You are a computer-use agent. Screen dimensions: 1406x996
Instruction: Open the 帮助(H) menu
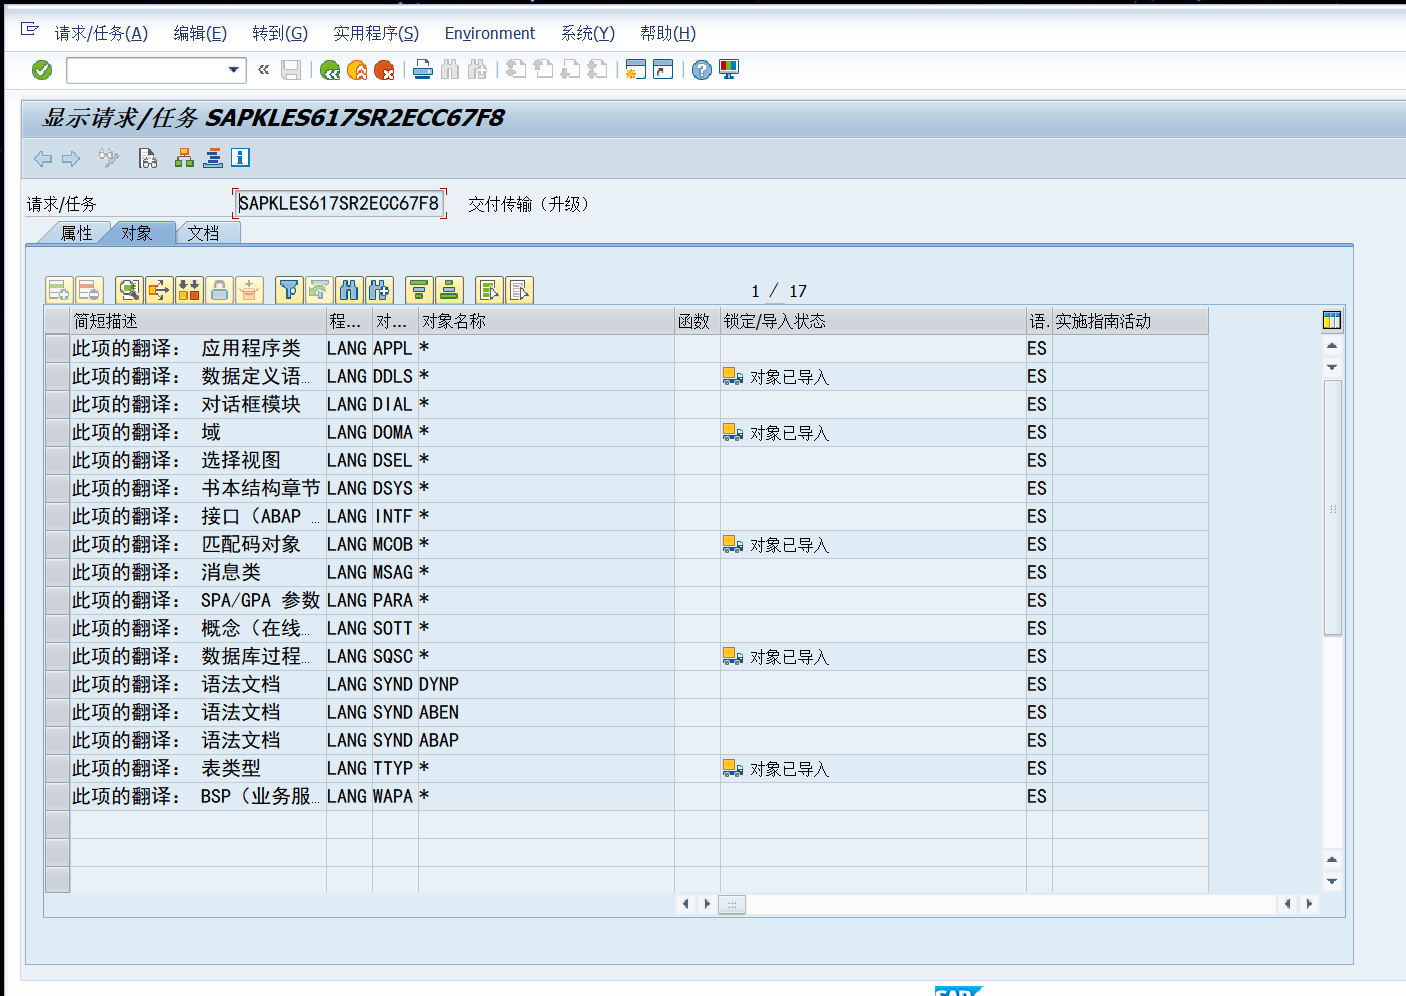pyautogui.click(x=668, y=33)
